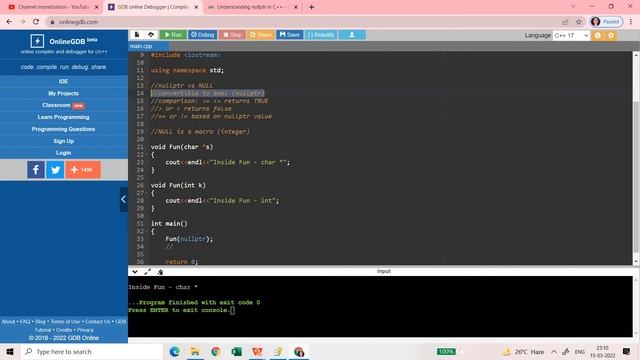This screenshot has height=360, width=640.
Task: Select the main.cpp file tab
Action: 141,46
